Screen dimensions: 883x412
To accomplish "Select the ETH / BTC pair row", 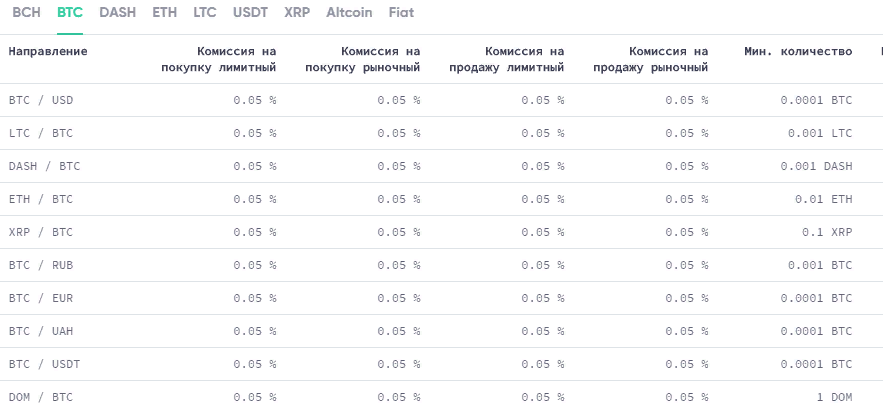I will coord(442,199).
